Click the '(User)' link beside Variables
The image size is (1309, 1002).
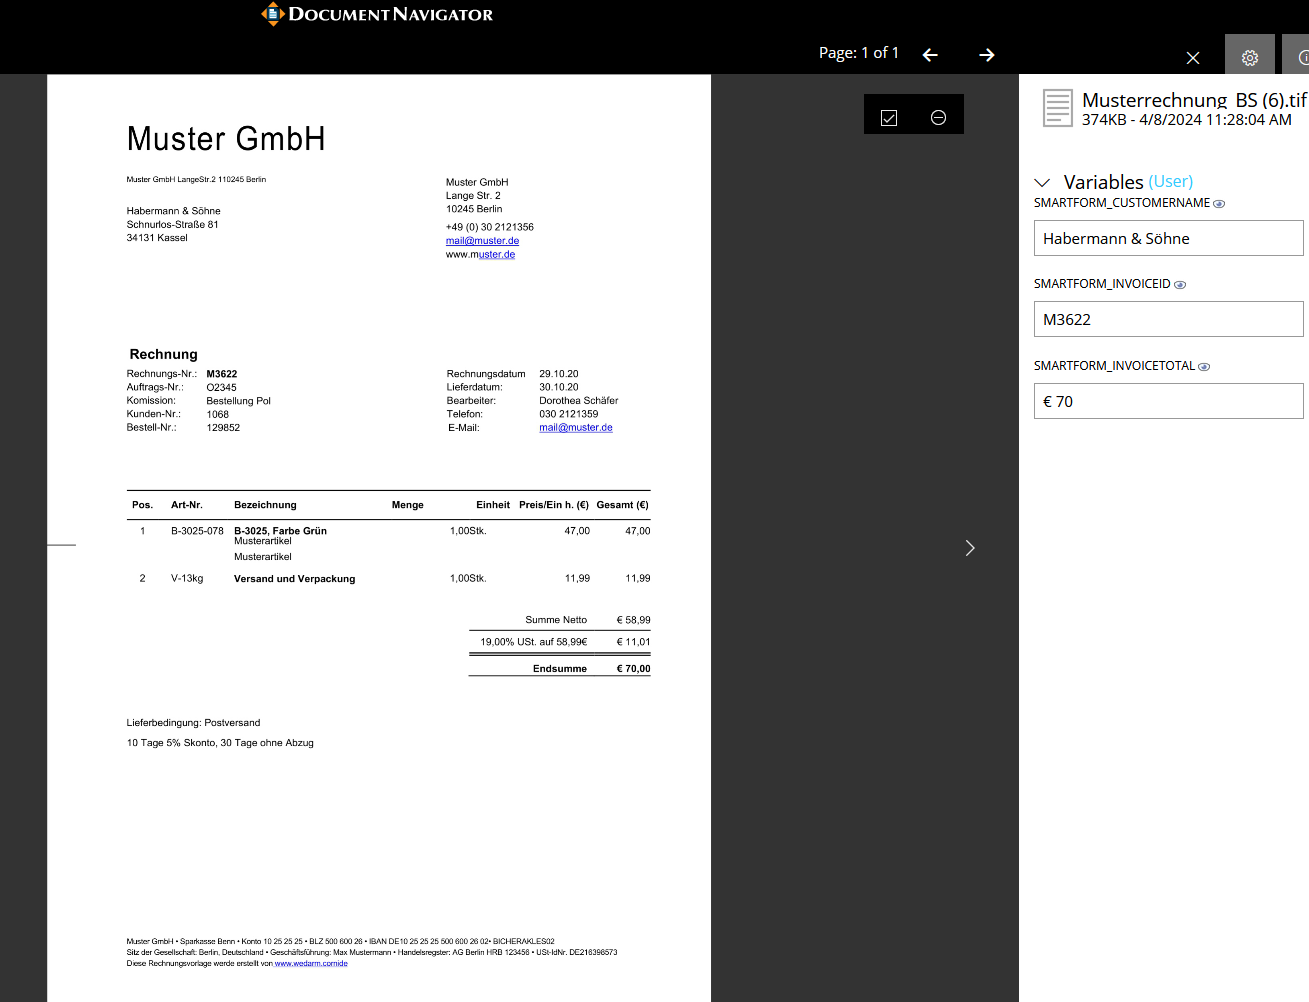(1170, 182)
